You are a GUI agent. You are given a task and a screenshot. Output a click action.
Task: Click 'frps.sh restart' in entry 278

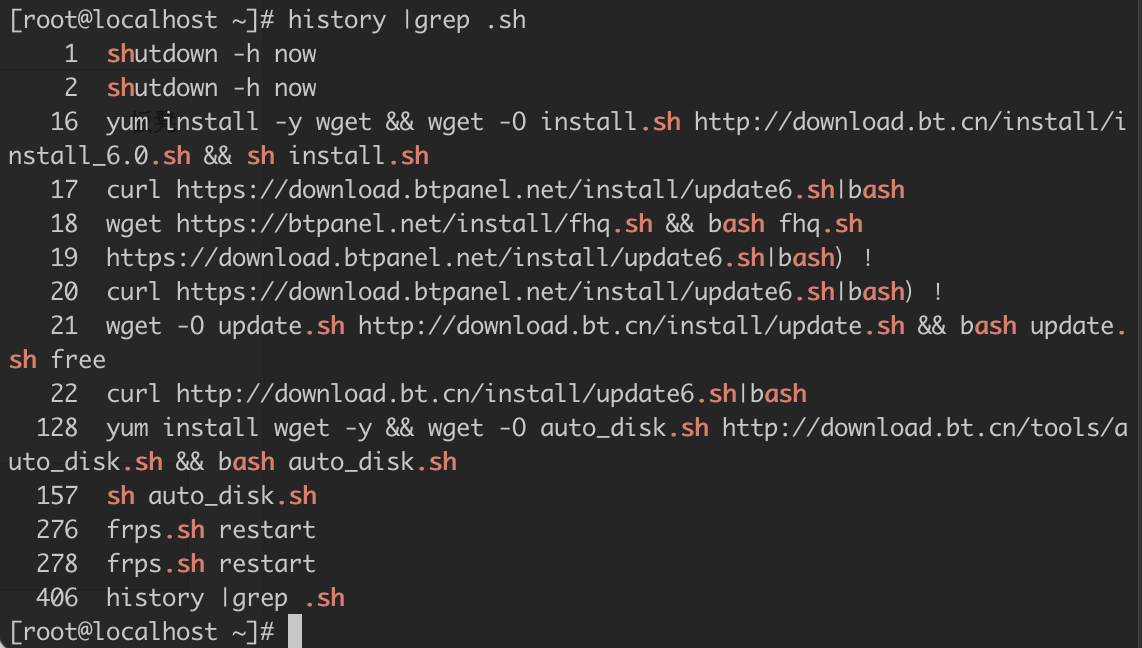[211, 564]
